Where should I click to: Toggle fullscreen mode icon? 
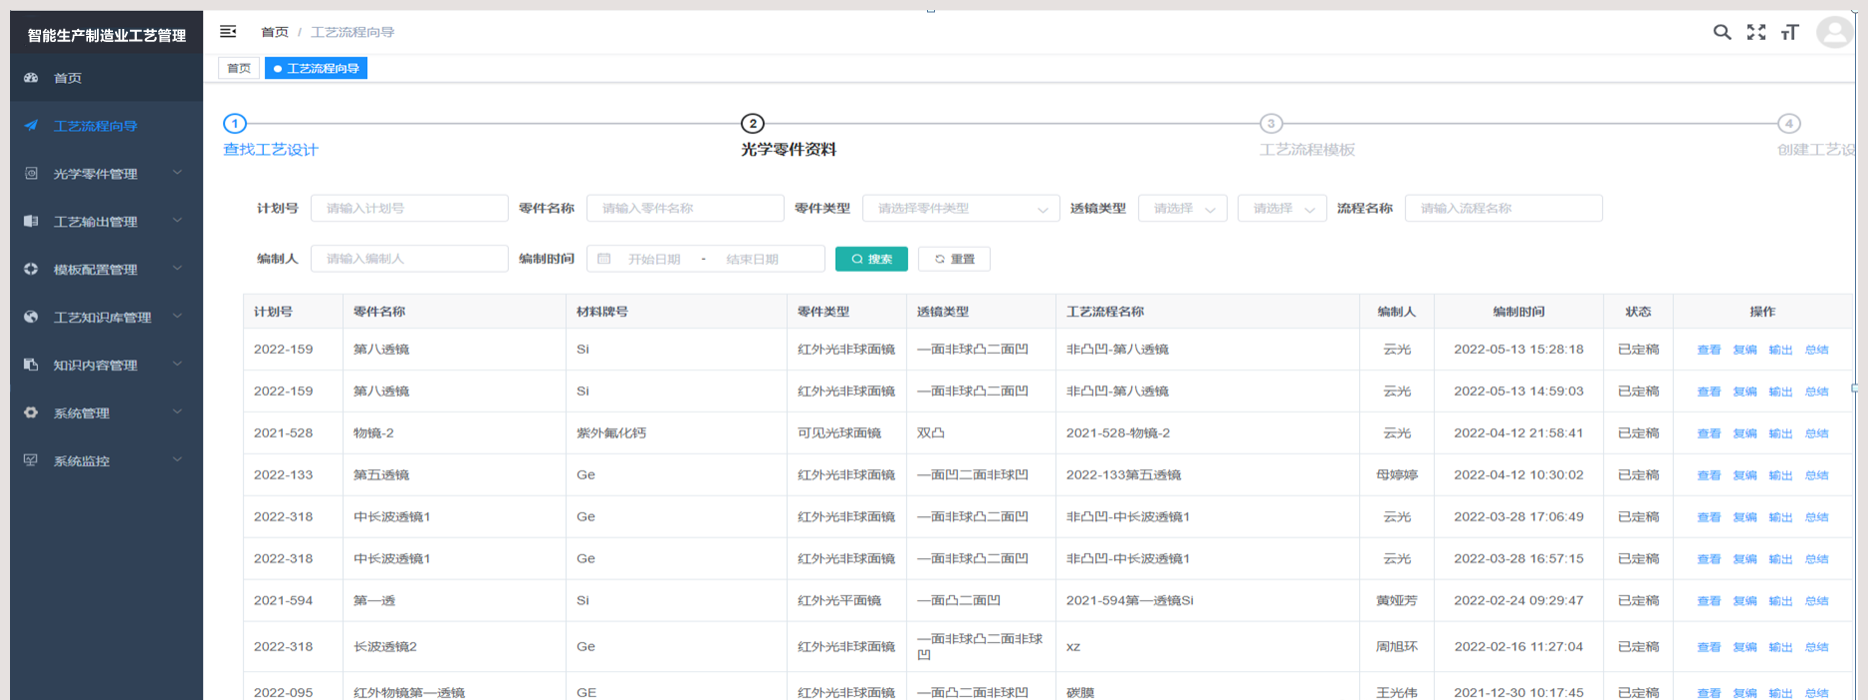pos(1756,32)
